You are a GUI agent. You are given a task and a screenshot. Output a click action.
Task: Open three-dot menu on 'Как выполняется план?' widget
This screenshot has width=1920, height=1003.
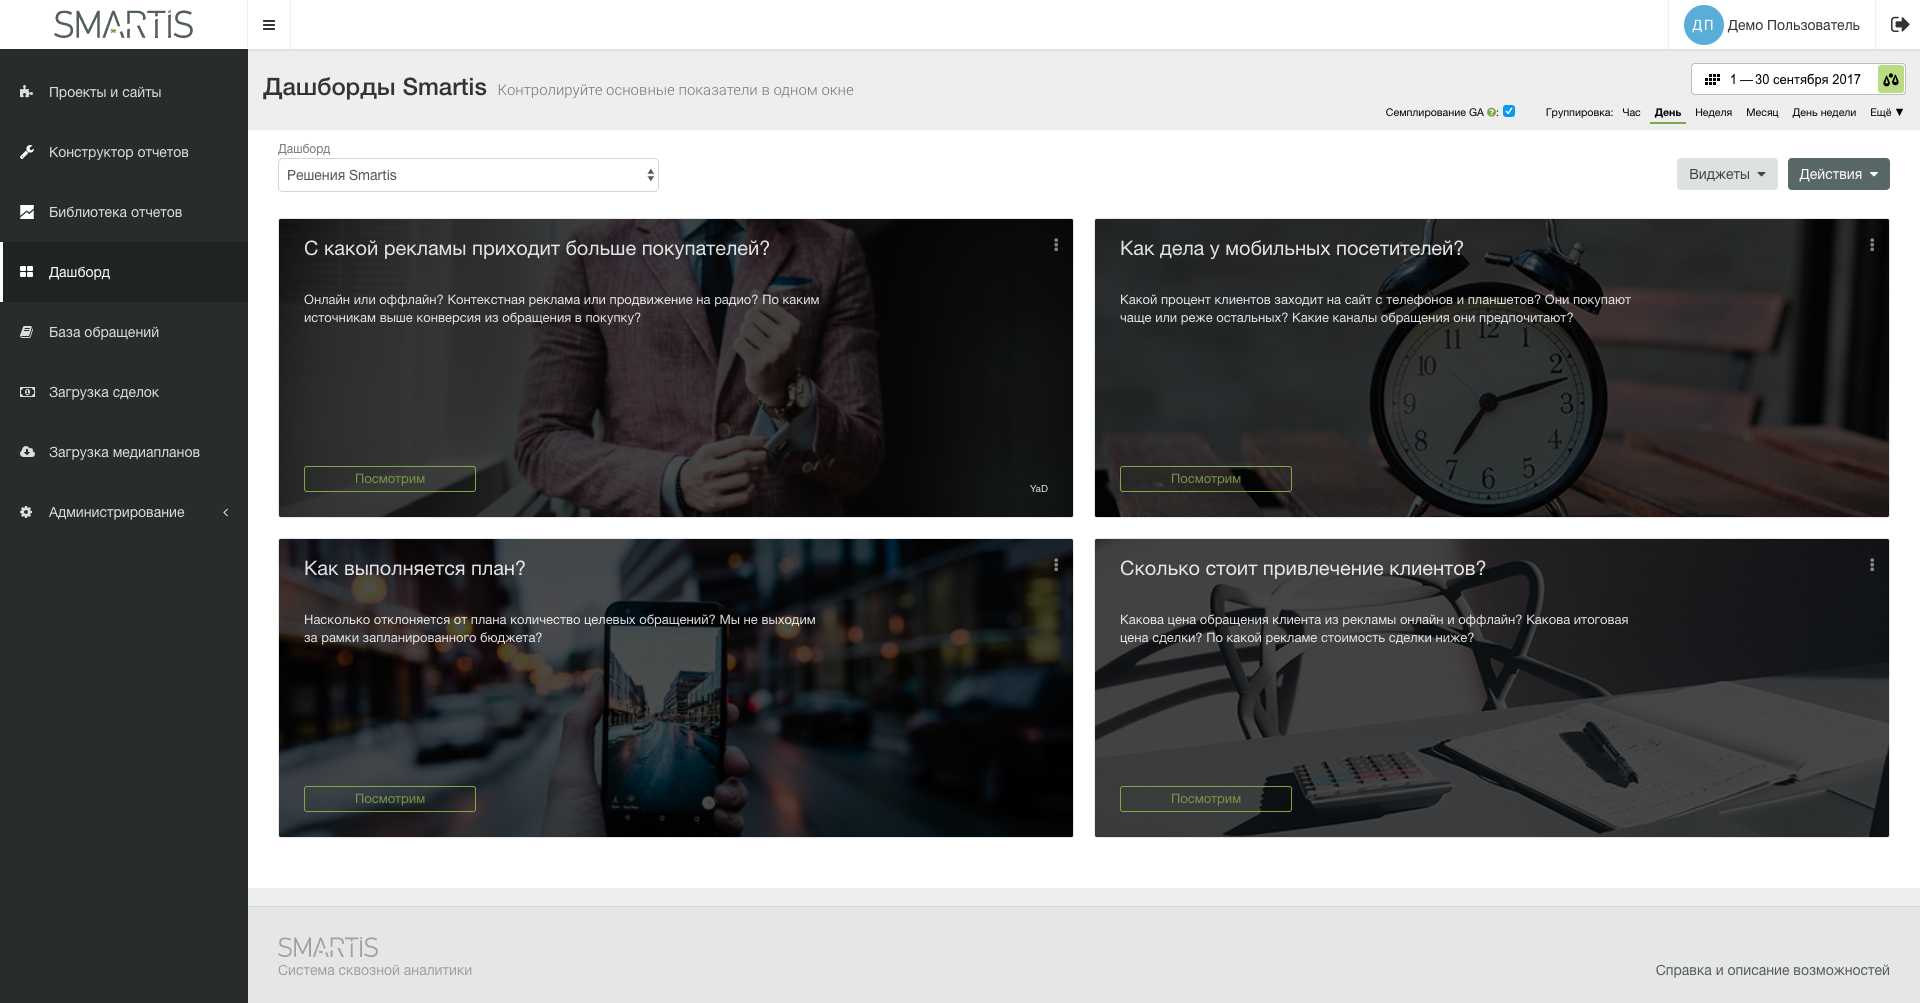[1056, 565]
